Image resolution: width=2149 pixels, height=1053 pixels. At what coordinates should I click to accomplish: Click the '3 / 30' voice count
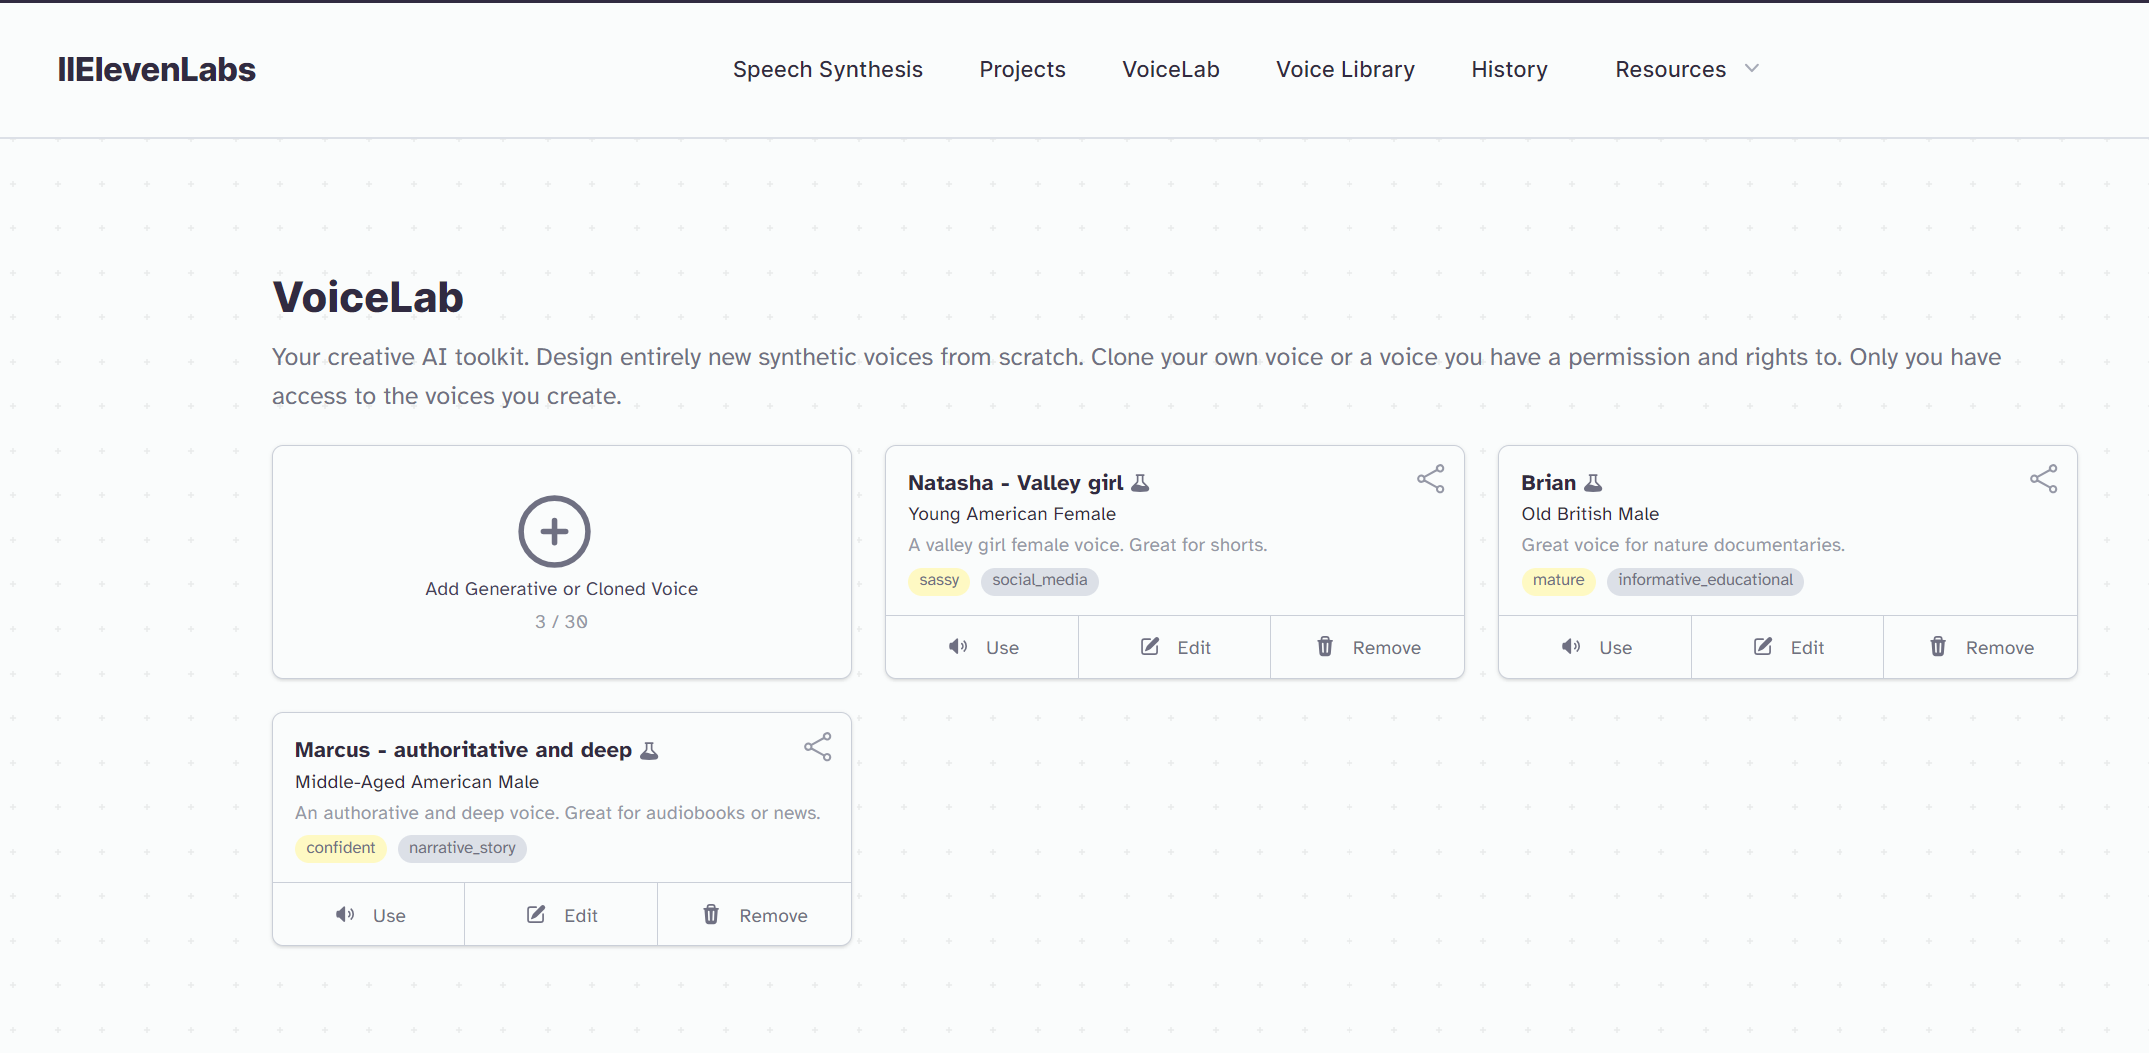click(x=561, y=622)
